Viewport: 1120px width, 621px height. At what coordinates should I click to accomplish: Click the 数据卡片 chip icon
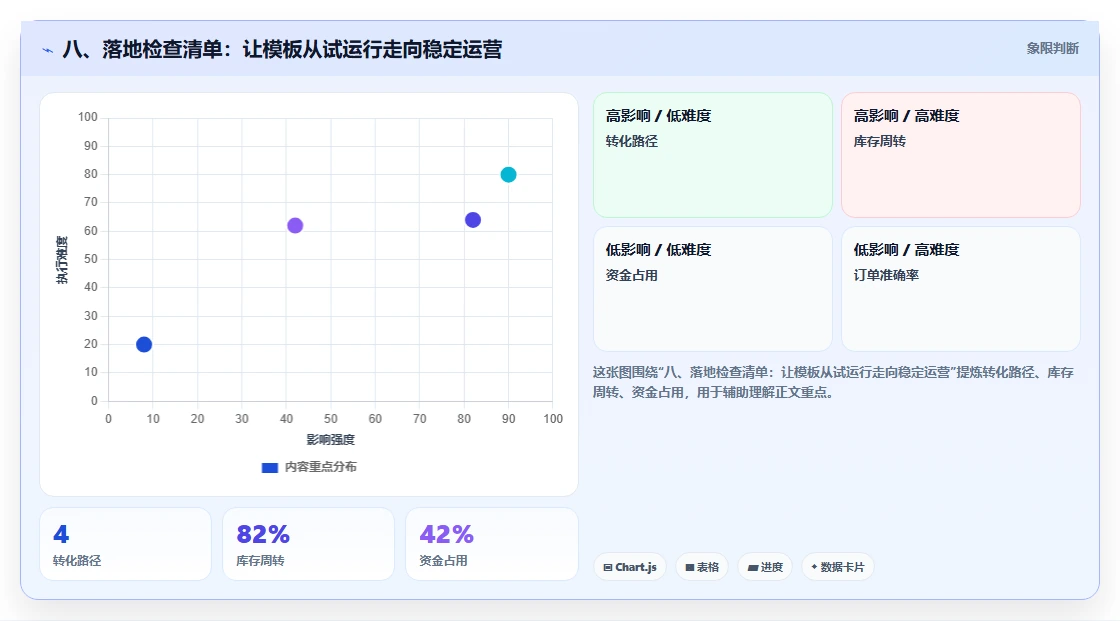[x=814, y=567]
